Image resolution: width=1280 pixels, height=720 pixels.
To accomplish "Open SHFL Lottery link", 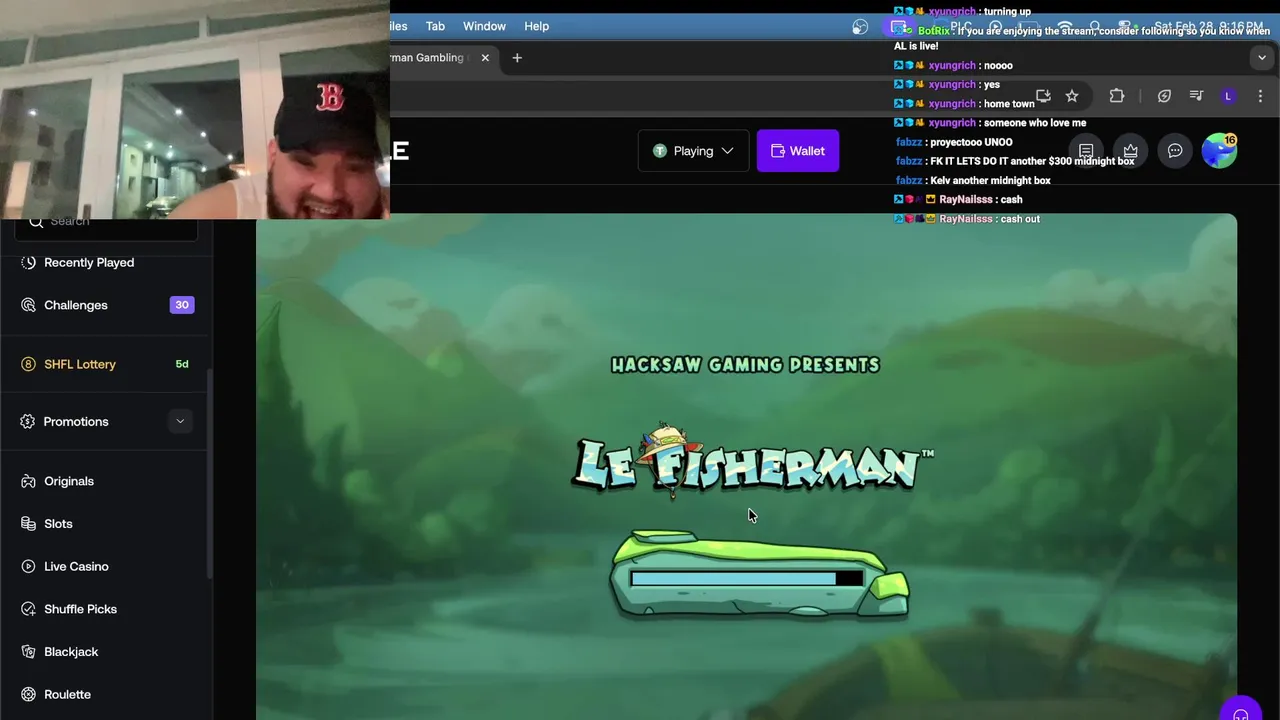I will [80, 364].
